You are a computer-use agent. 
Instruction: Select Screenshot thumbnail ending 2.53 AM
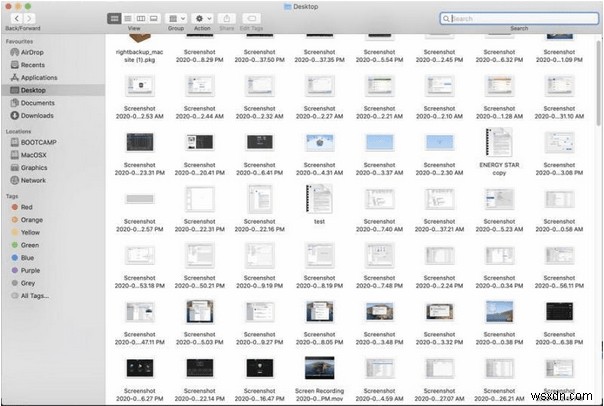(140, 86)
